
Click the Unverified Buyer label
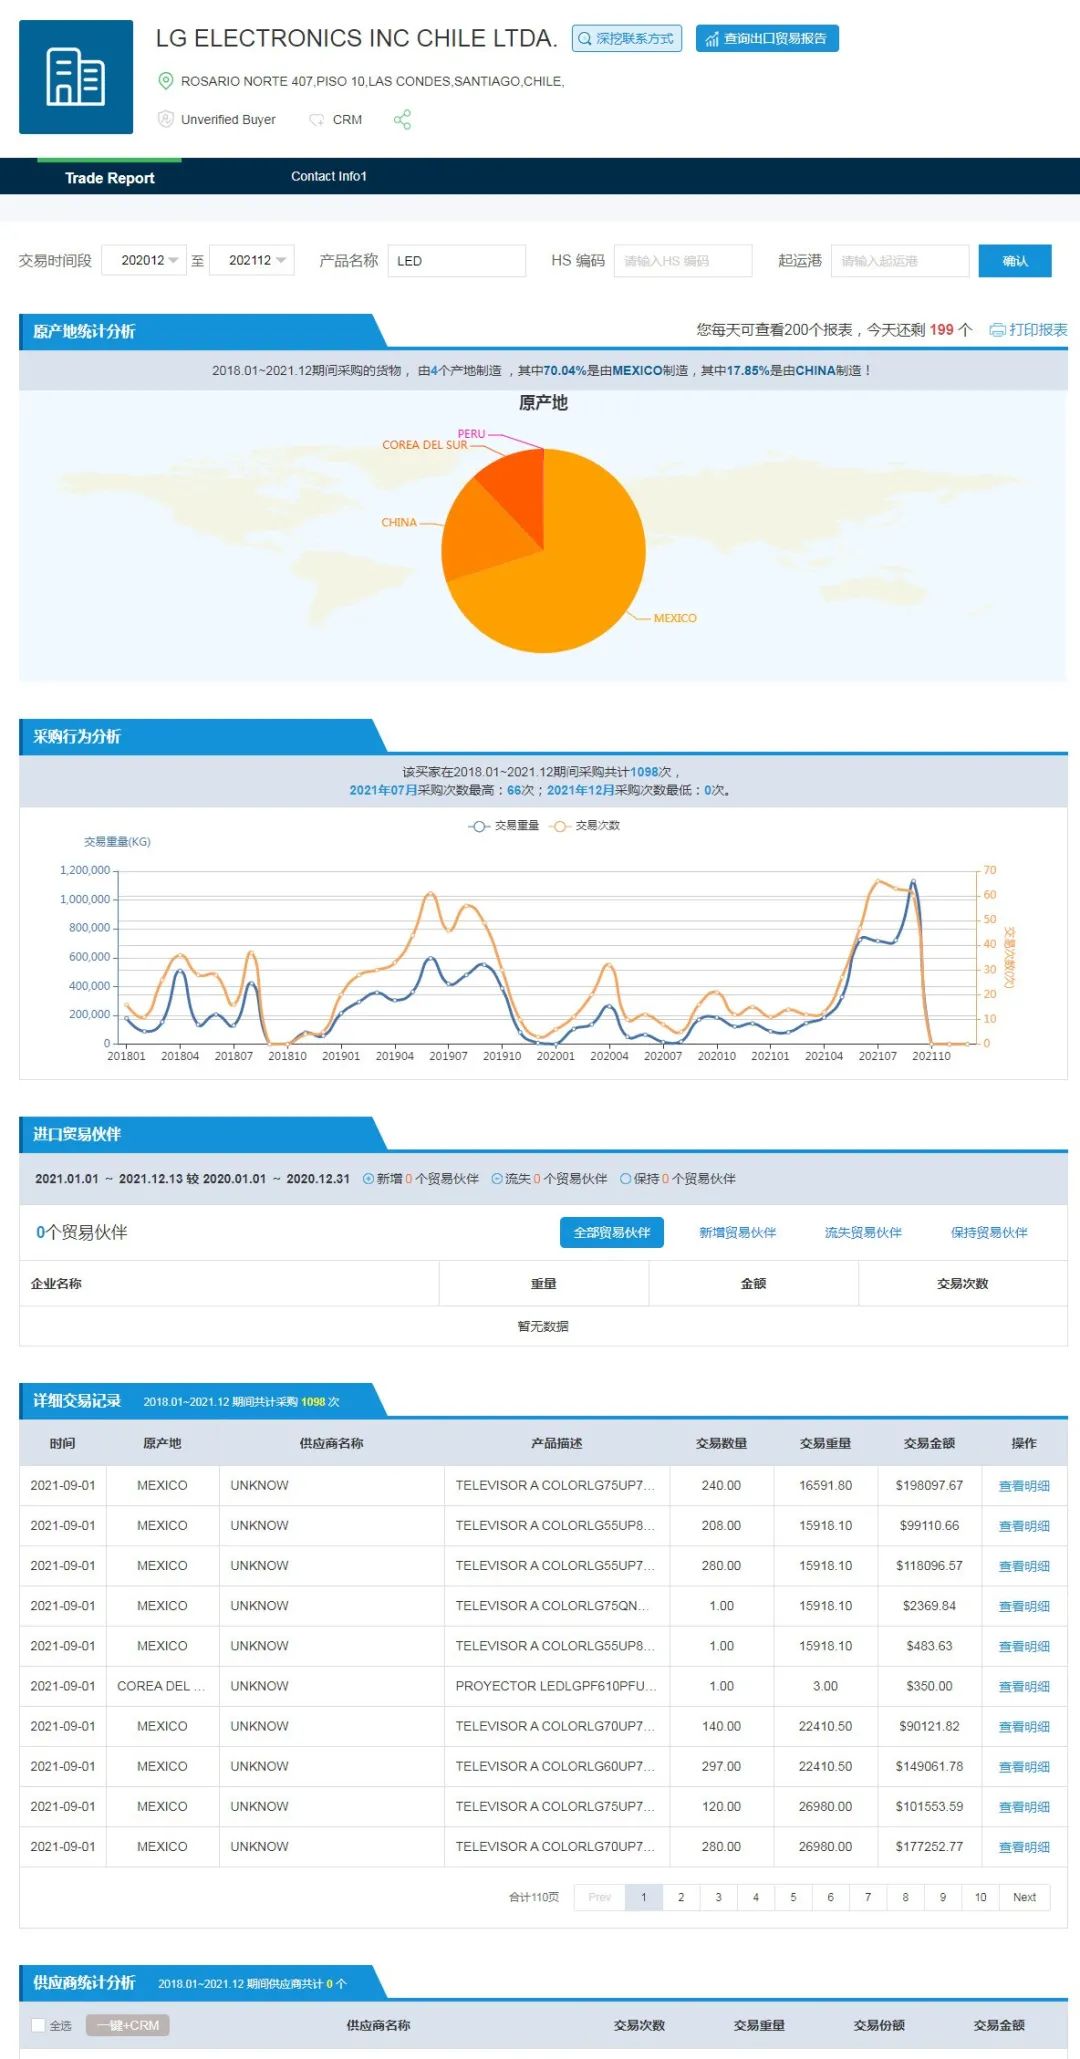tap(228, 119)
